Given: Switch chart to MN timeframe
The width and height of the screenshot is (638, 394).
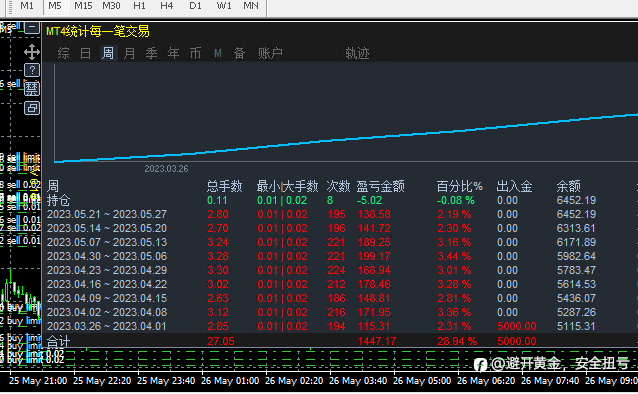Looking at the screenshot, I should (x=251, y=6).
